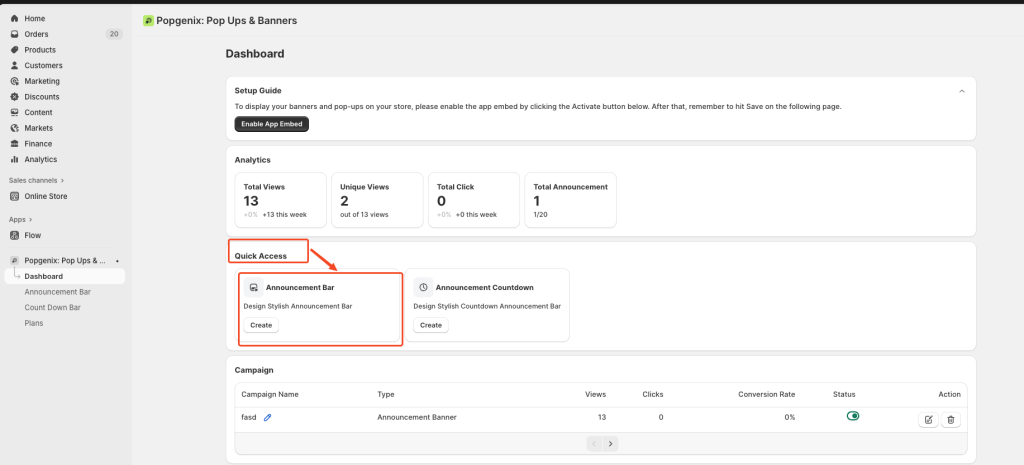Click the Status column header

click(844, 394)
